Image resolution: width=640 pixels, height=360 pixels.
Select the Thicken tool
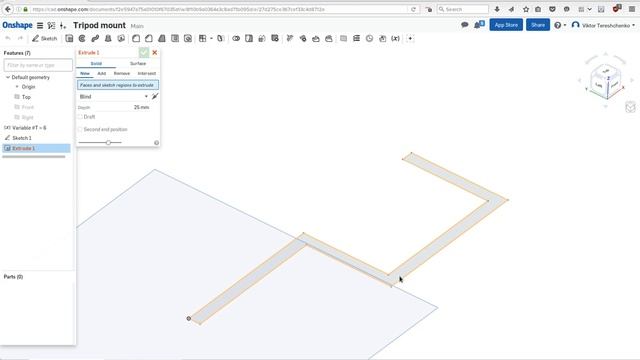click(121, 38)
